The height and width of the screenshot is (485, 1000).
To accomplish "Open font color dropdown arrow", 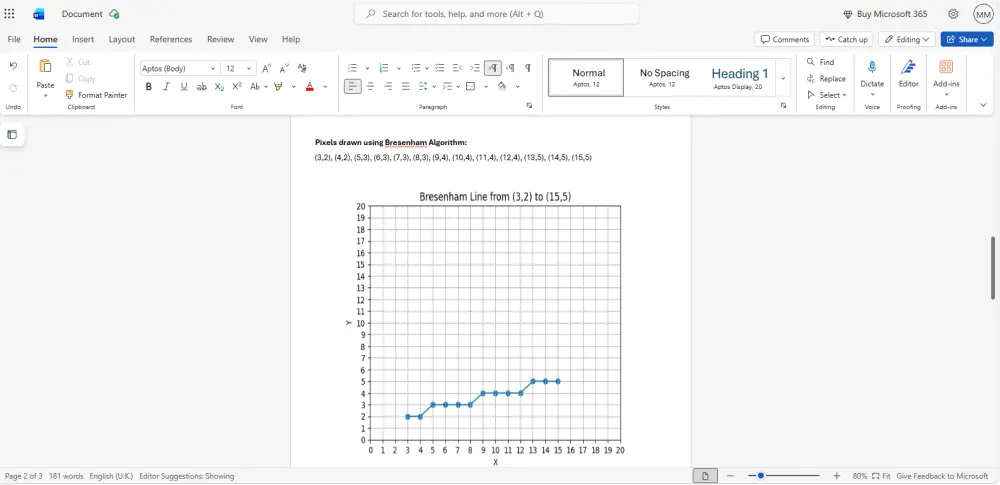I will (x=325, y=86).
